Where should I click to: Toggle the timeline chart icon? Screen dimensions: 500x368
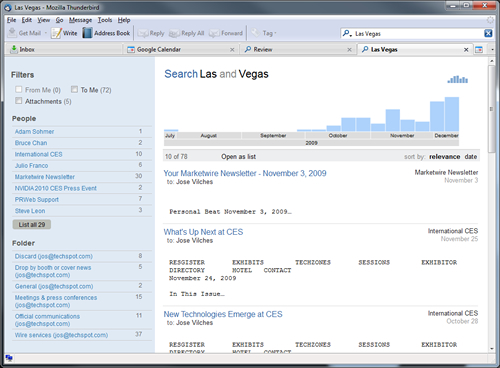click(458, 79)
